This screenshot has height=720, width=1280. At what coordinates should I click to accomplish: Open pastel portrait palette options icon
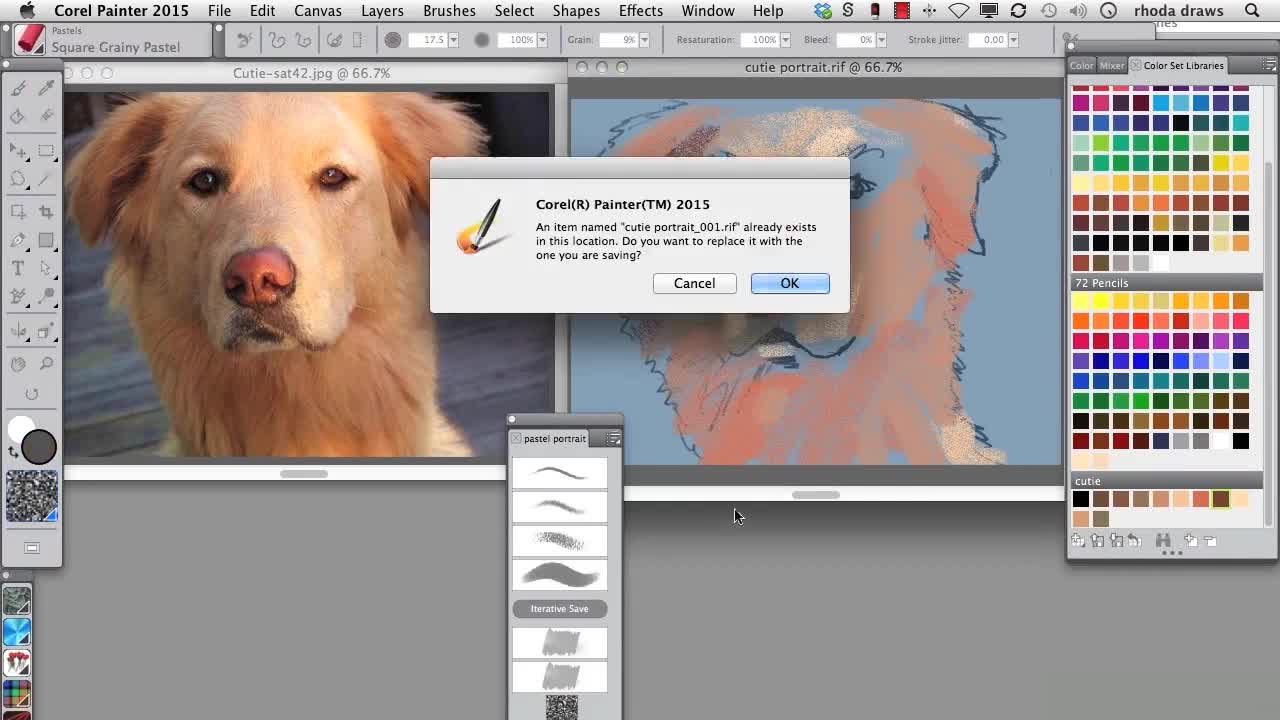click(x=614, y=439)
